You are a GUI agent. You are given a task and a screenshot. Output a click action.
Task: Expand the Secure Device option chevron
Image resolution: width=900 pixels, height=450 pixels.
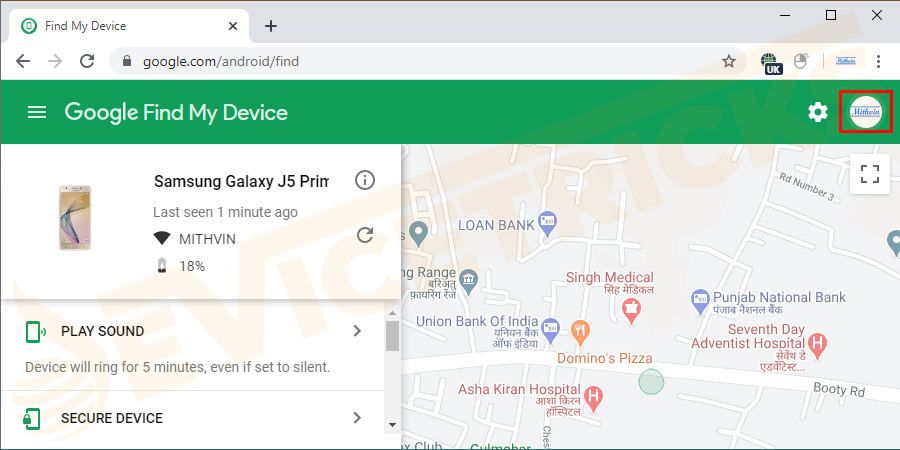(357, 418)
